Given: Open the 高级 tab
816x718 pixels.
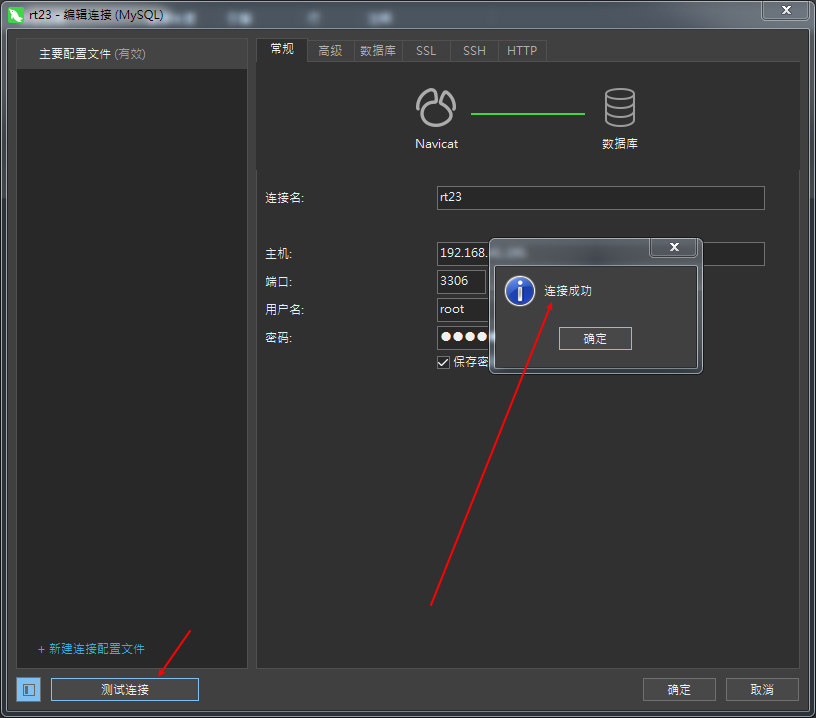Looking at the screenshot, I should [330, 51].
